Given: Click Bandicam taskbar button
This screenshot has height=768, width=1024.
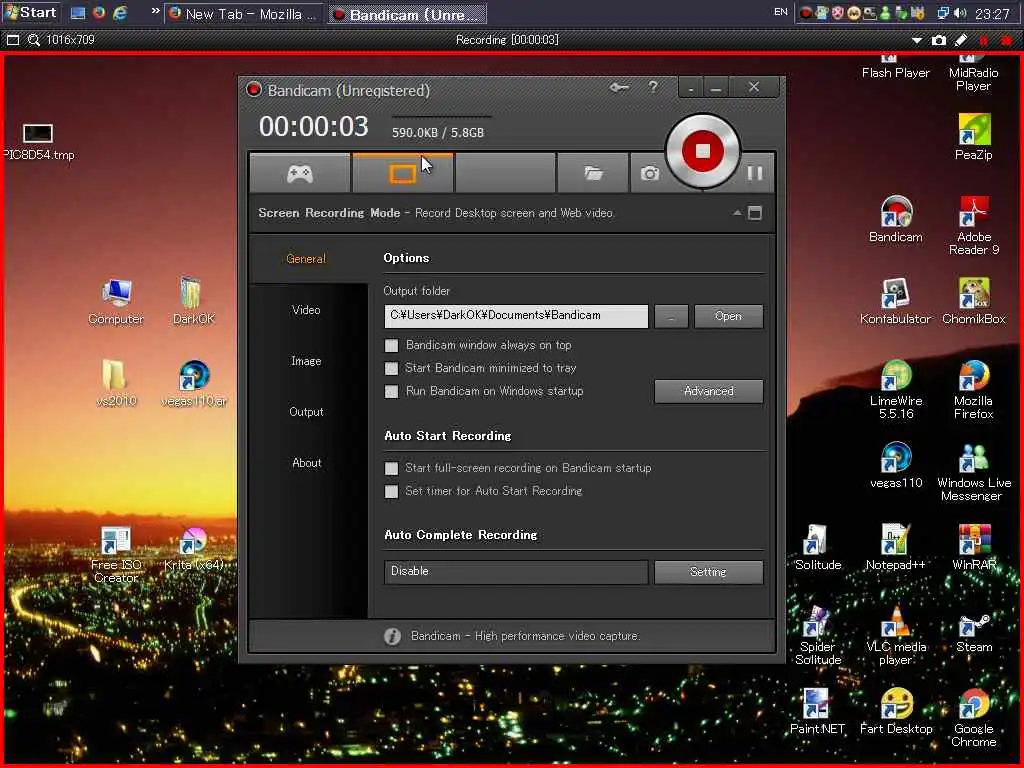Looking at the screenshot, I should pos(408,14).
